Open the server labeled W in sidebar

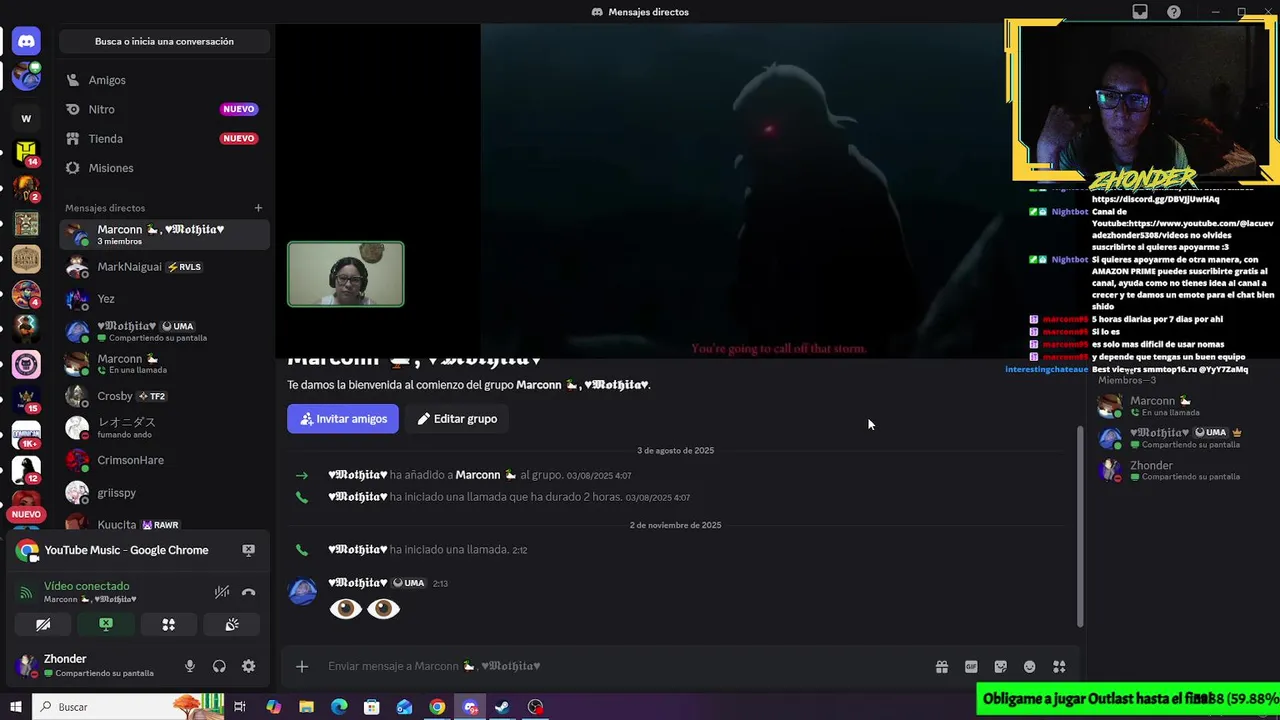26,118
